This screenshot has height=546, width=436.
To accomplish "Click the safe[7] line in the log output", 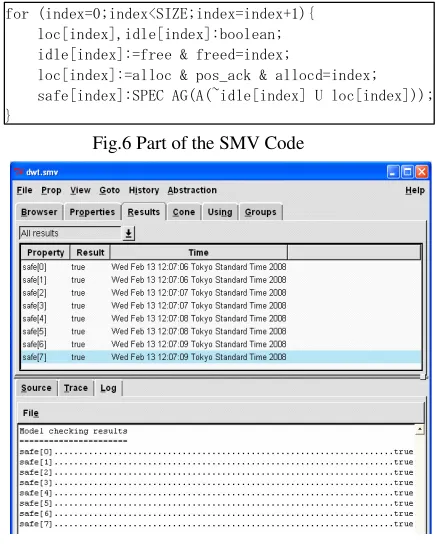I will pos(216,524).
